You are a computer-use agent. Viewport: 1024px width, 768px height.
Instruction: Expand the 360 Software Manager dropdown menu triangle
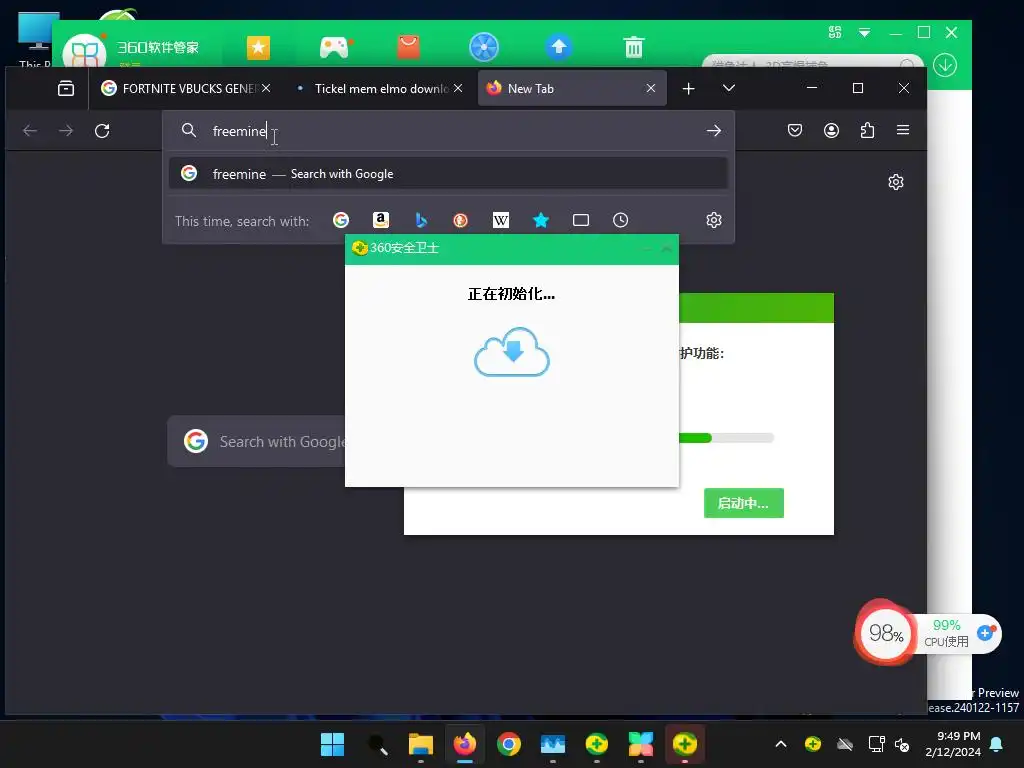[x=865, y=33]
